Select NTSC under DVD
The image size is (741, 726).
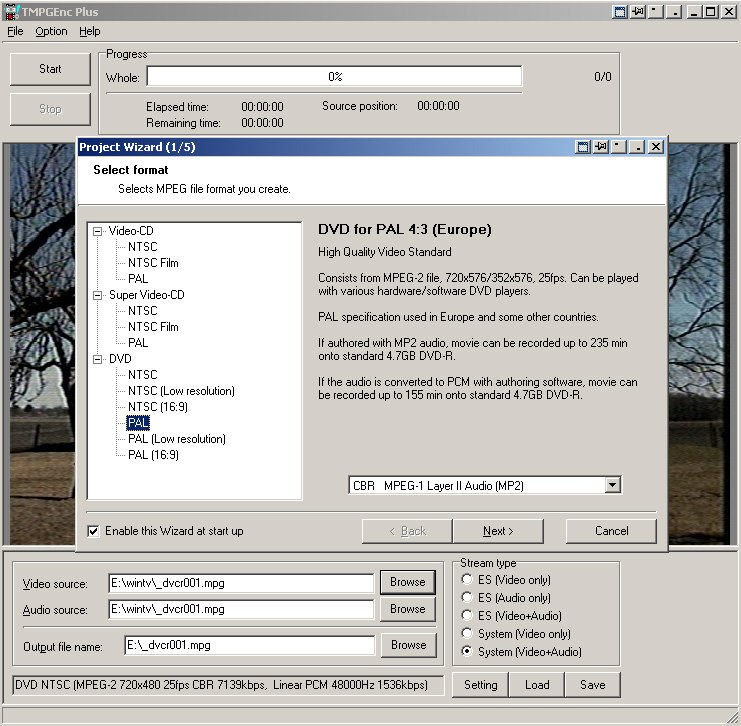[x=142, y=375]
